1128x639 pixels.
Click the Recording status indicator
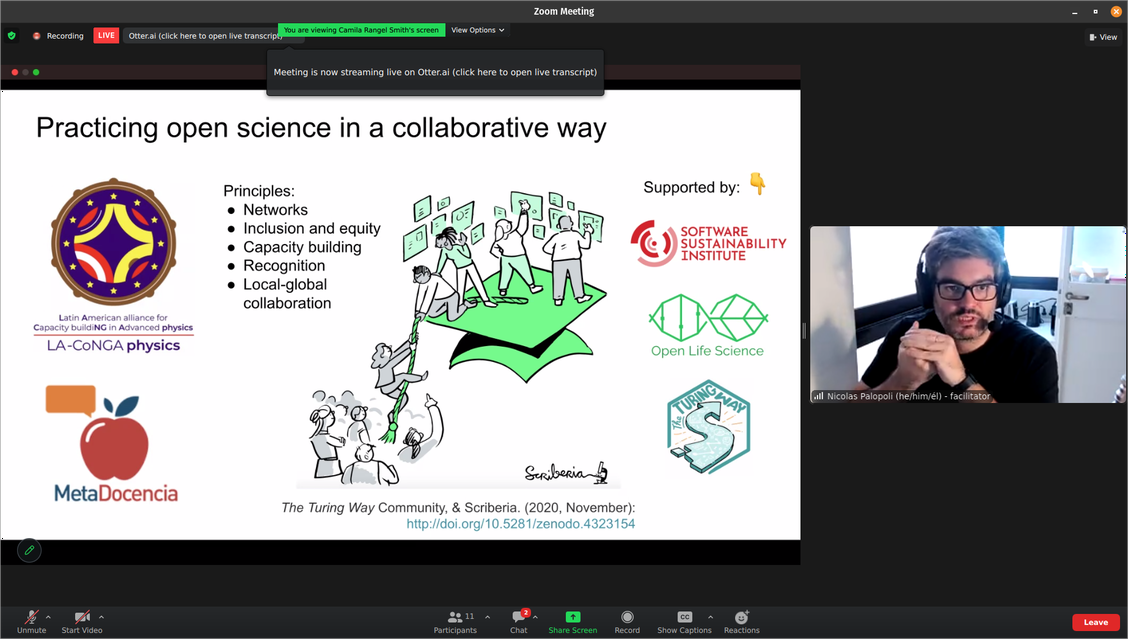[58, 35]
